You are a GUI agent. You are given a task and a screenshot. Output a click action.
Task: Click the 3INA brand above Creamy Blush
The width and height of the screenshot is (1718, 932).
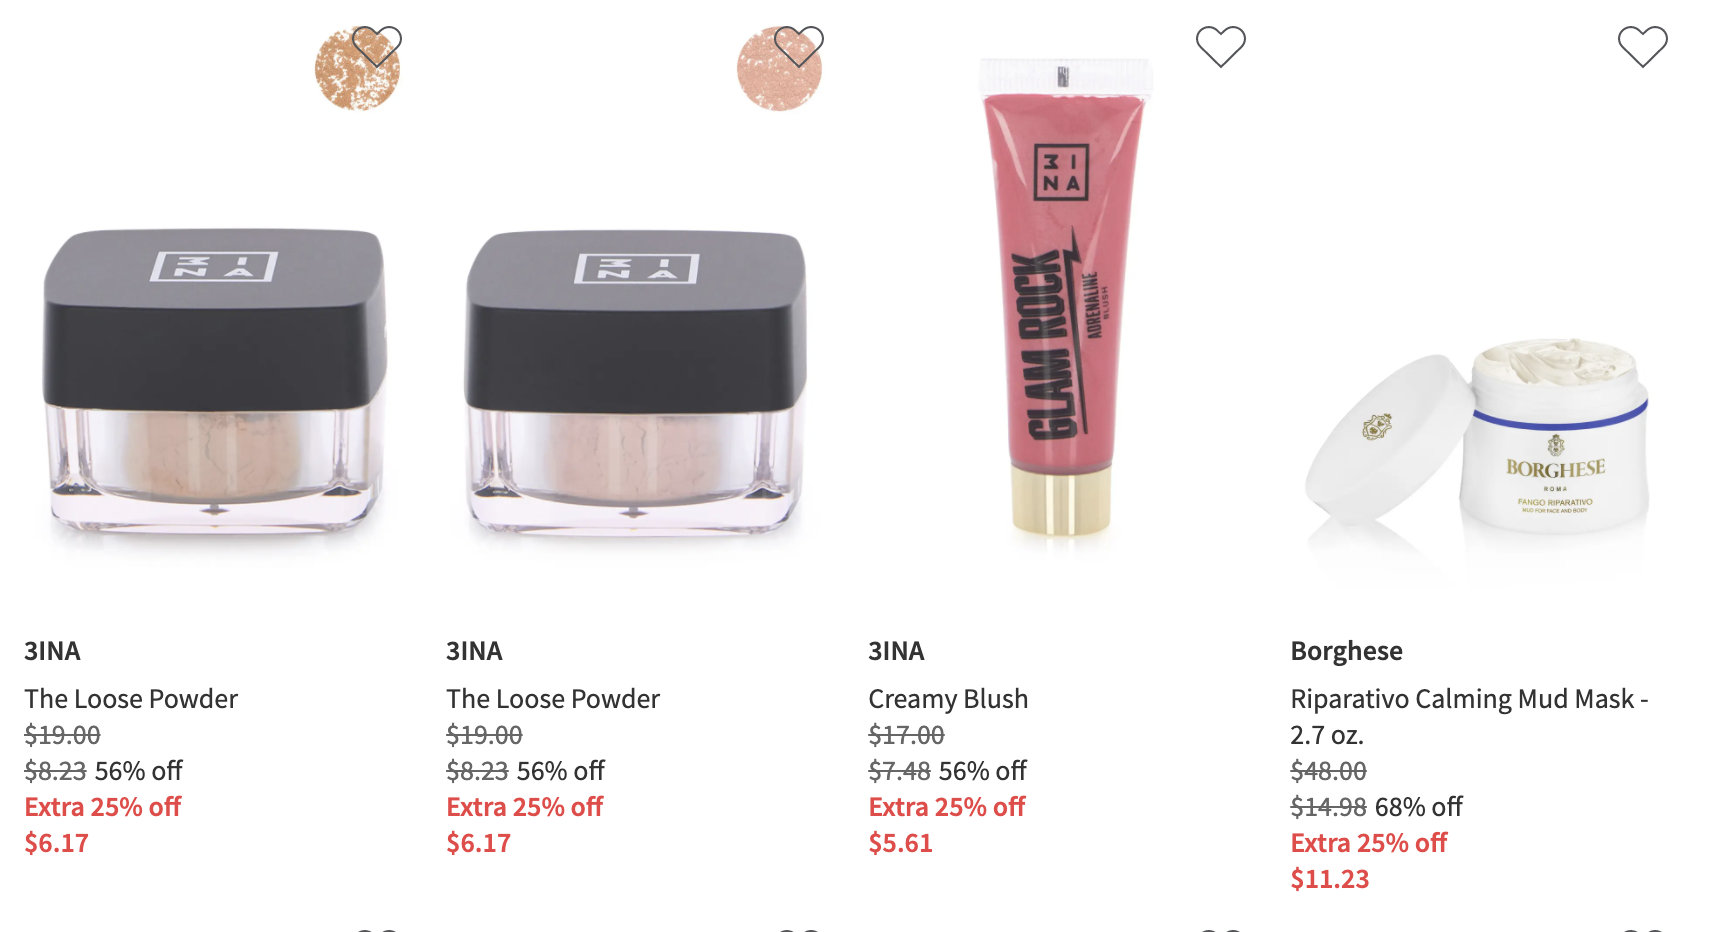click(896, 651)
